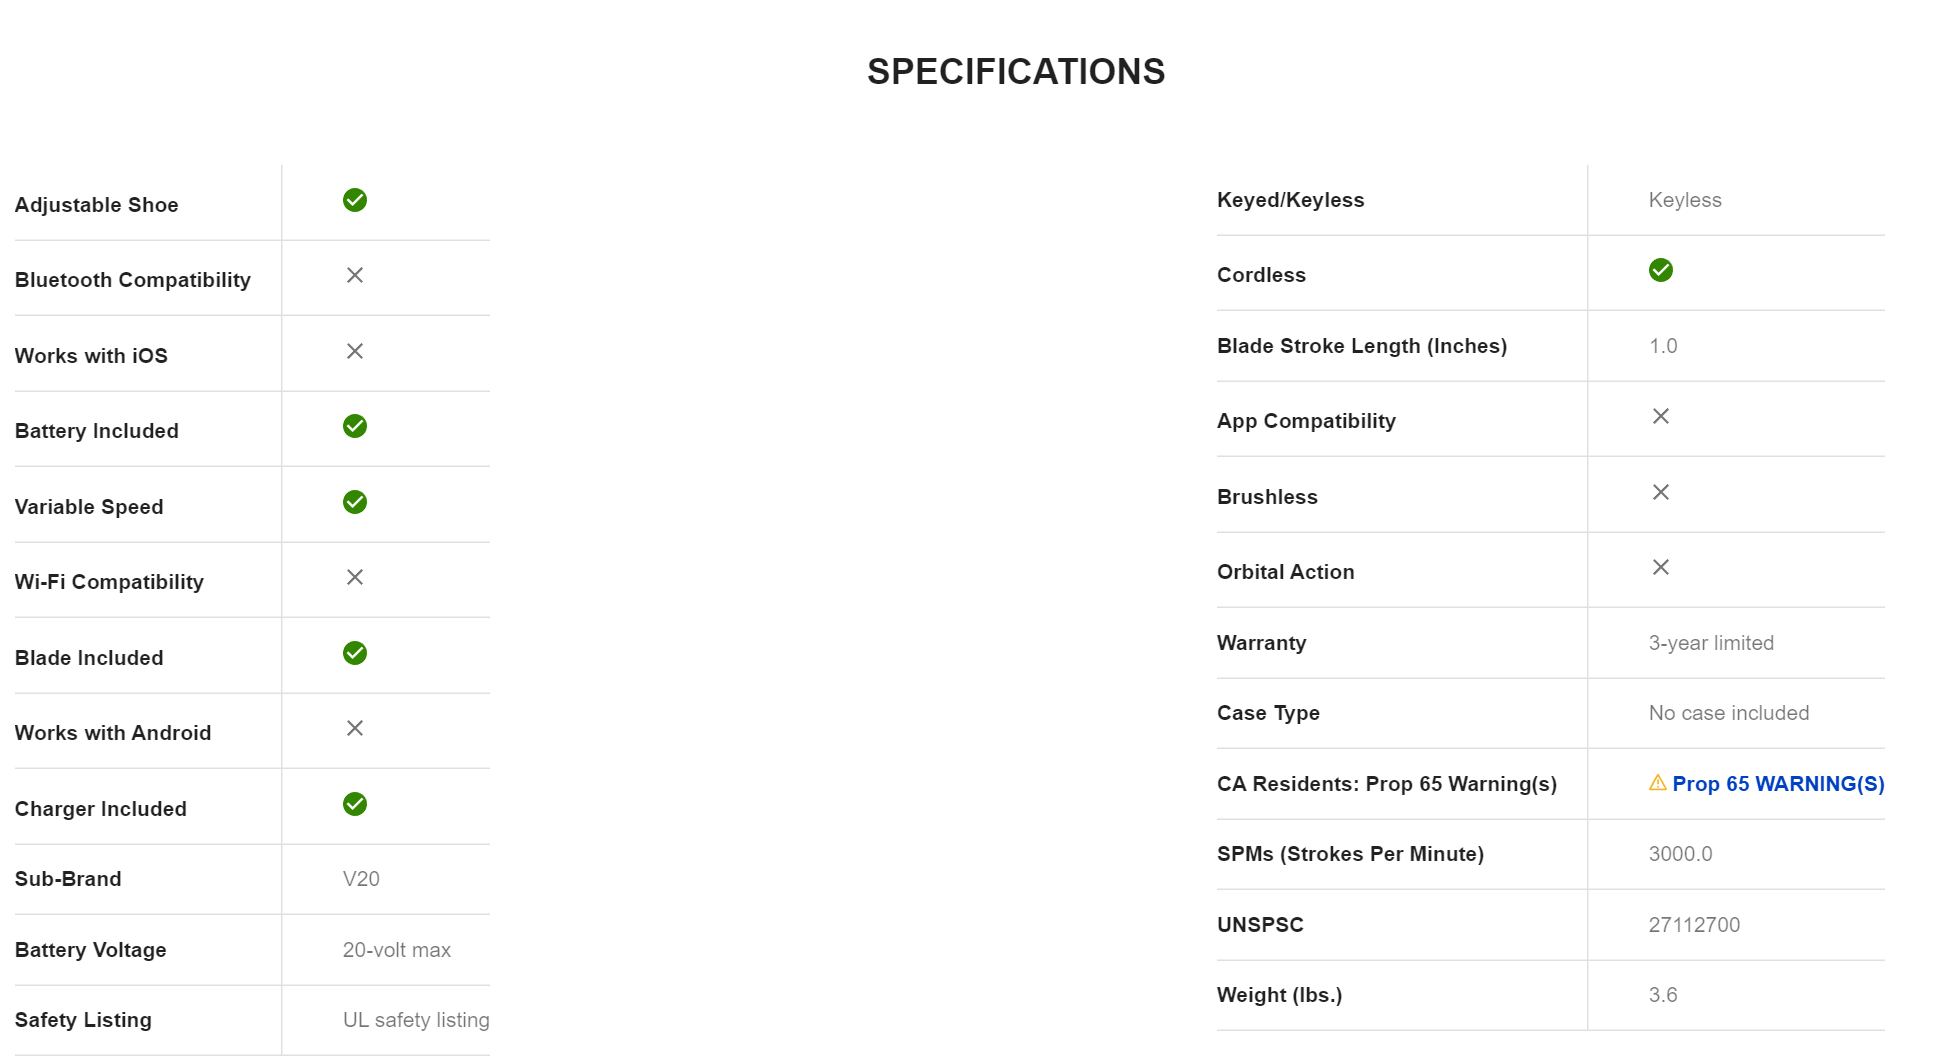Click the SPECIFICATIONS heading
The width and height of the screenshot is (1947, 1059).
pos(1016,72)
